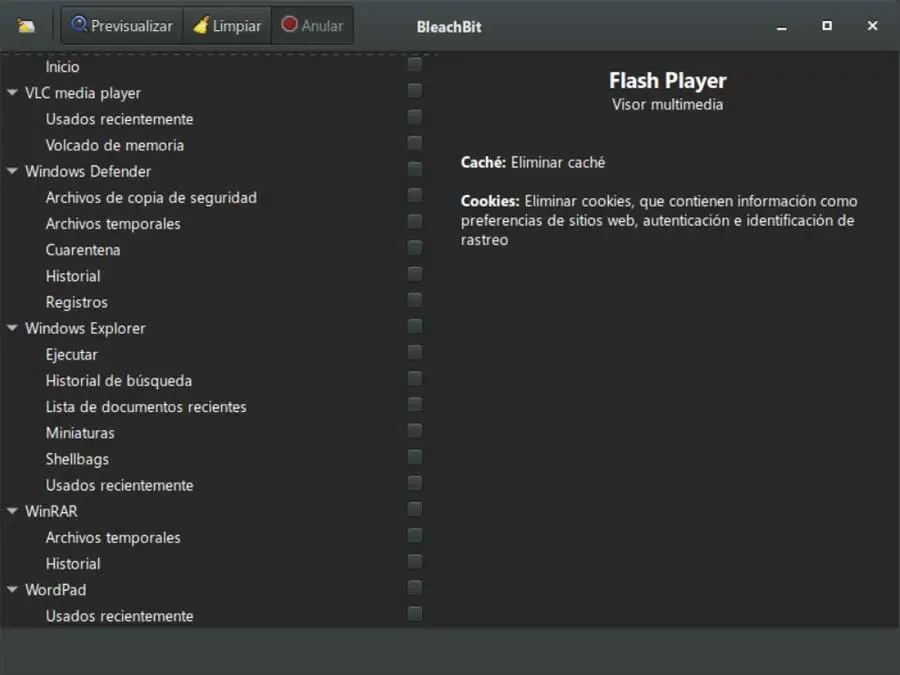This screenshot has width=900, height=675.
Task: Tick the Windows Explorer group checkbox
Action: point(414,325)
